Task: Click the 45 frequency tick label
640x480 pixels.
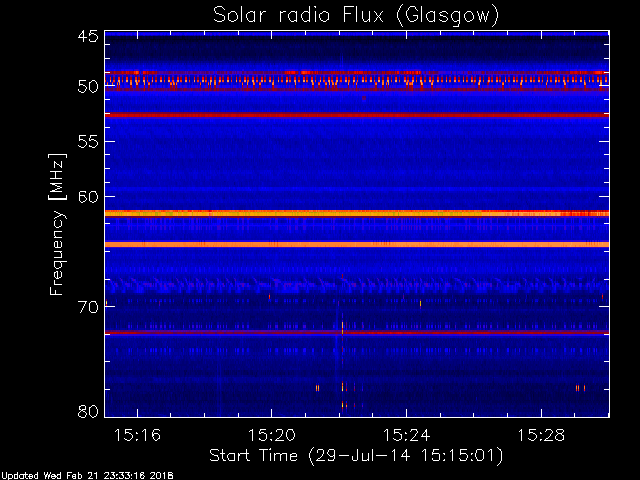Action: tap(88, 36)
